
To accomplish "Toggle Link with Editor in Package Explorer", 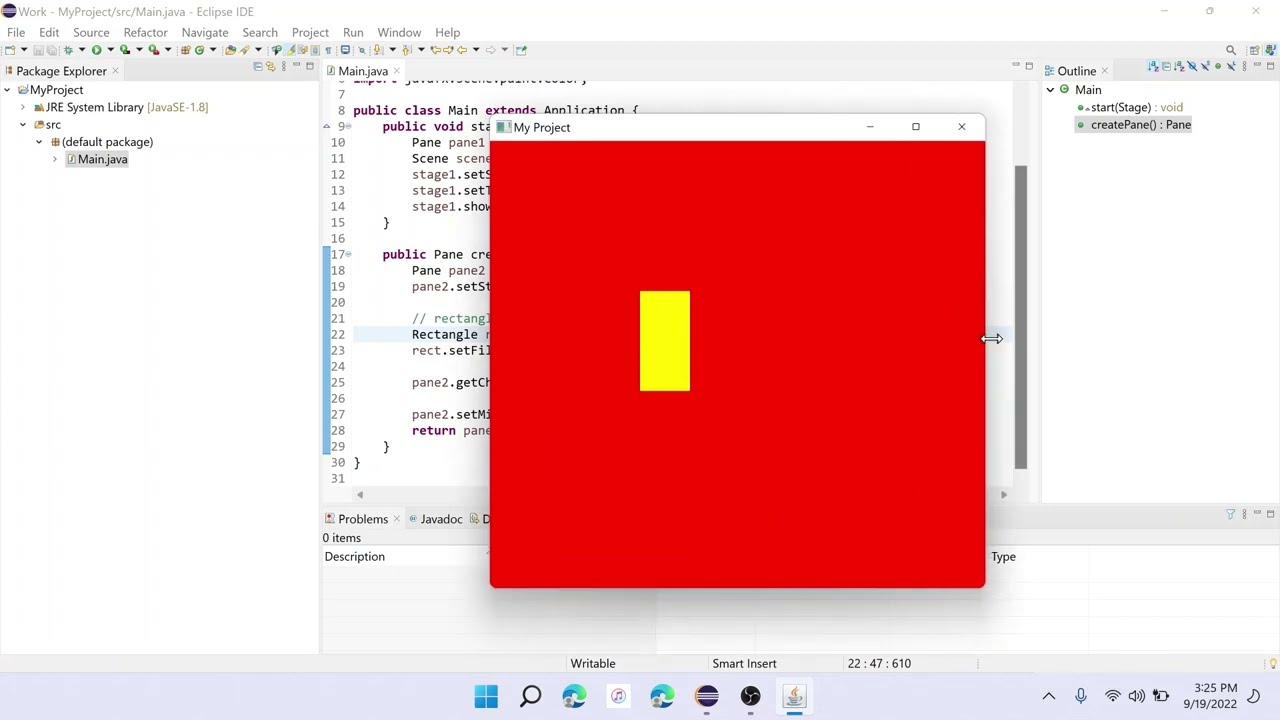I will pos(270,66).
